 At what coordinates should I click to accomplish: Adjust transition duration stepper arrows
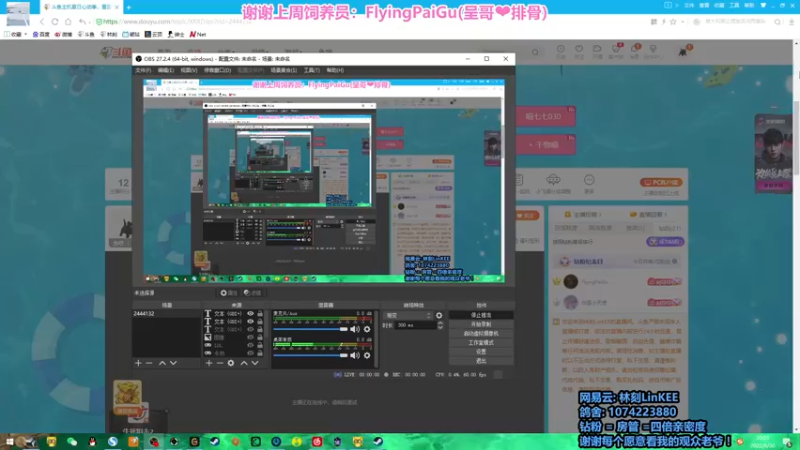(440, 325)
